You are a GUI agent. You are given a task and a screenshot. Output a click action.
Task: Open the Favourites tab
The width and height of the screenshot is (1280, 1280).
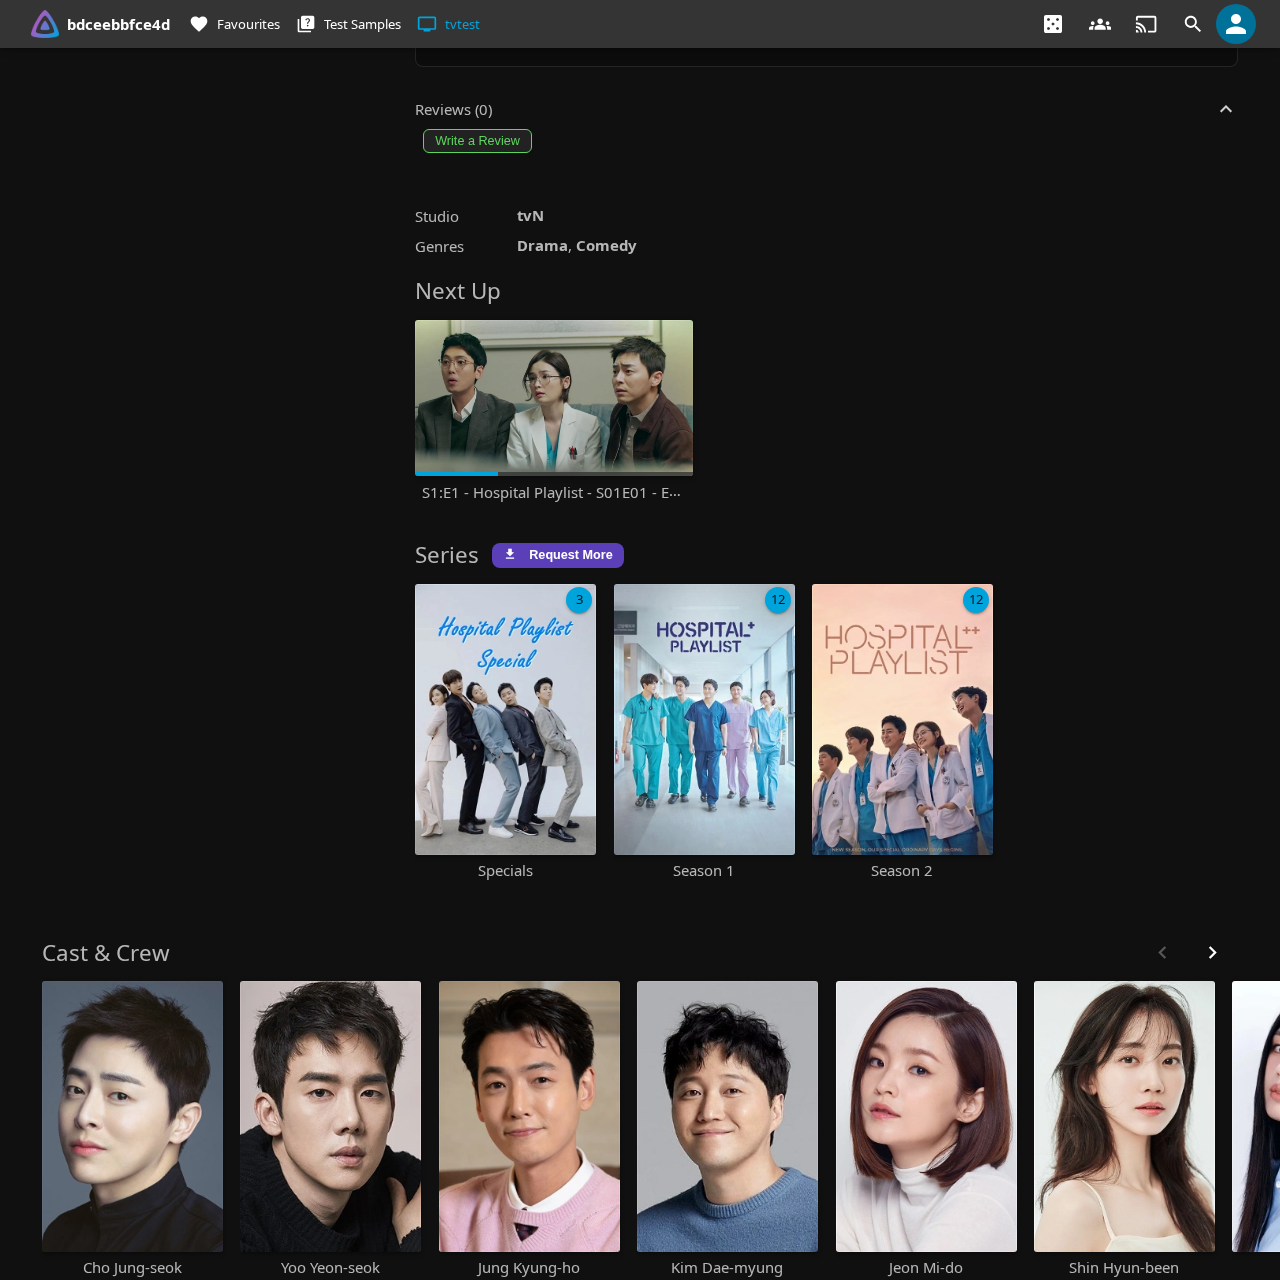point(235,24)
